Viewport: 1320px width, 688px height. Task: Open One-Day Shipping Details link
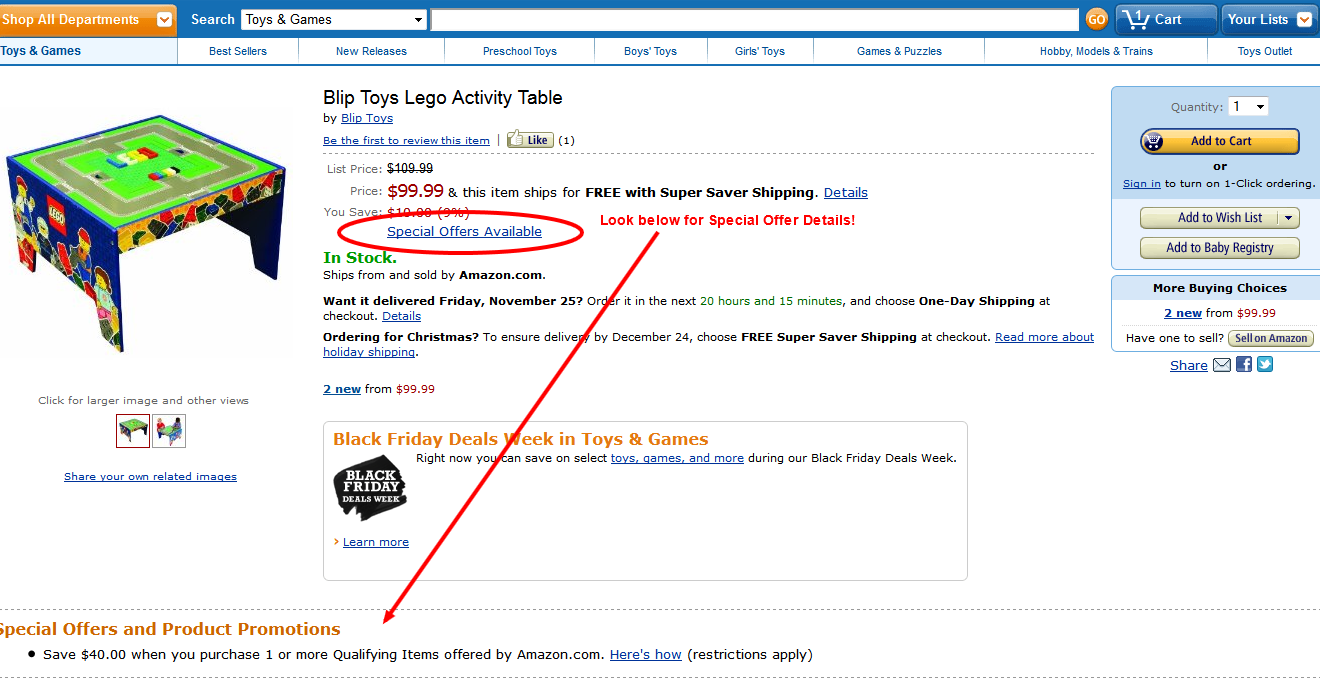tap(401, 316)
